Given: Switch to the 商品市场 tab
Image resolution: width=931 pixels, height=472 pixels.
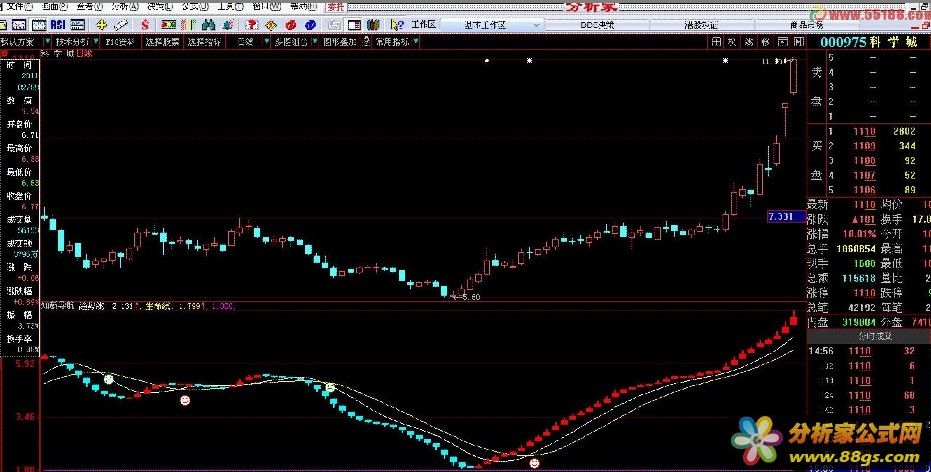Looking at the screenshot, I should click(x=807, y=26).
